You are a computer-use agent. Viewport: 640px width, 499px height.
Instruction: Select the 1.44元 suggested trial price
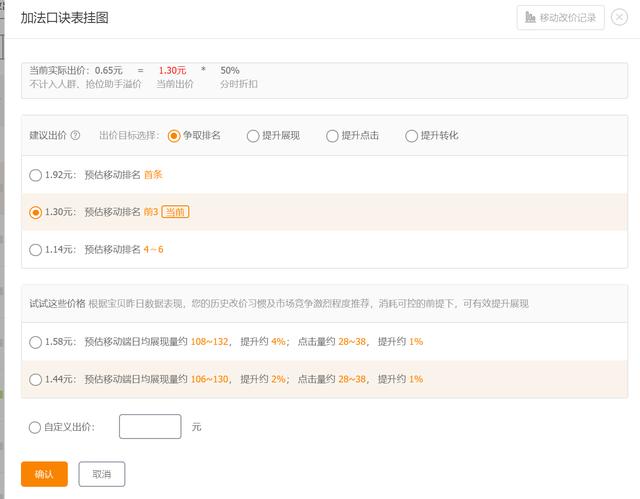pyautogui.click(x=36, y=380)
